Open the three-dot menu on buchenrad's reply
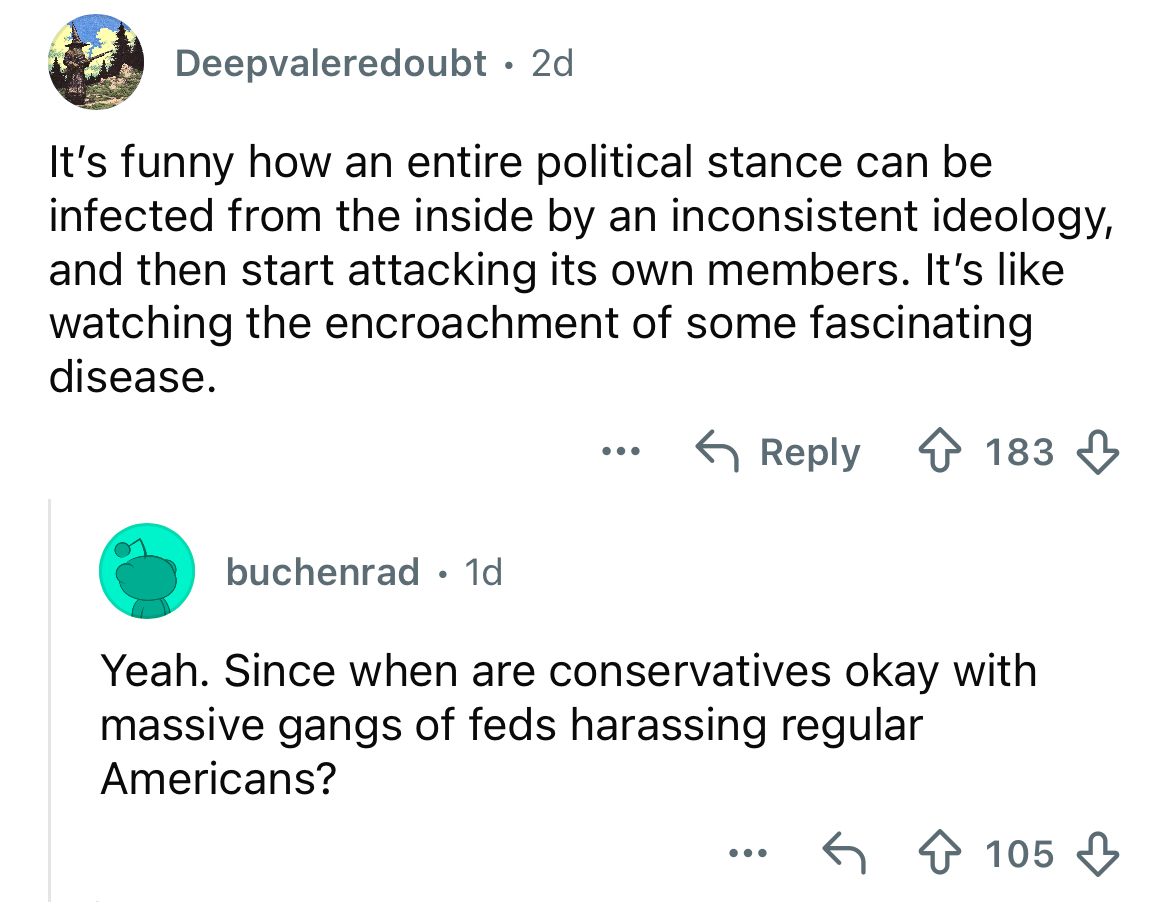 [x=746, y=854]
